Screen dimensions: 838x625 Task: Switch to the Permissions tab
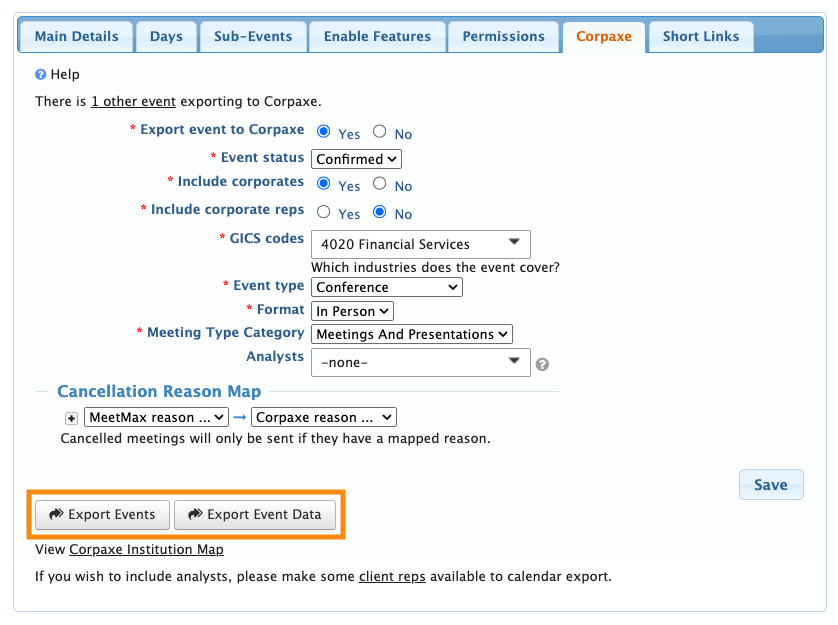(503, 36)
